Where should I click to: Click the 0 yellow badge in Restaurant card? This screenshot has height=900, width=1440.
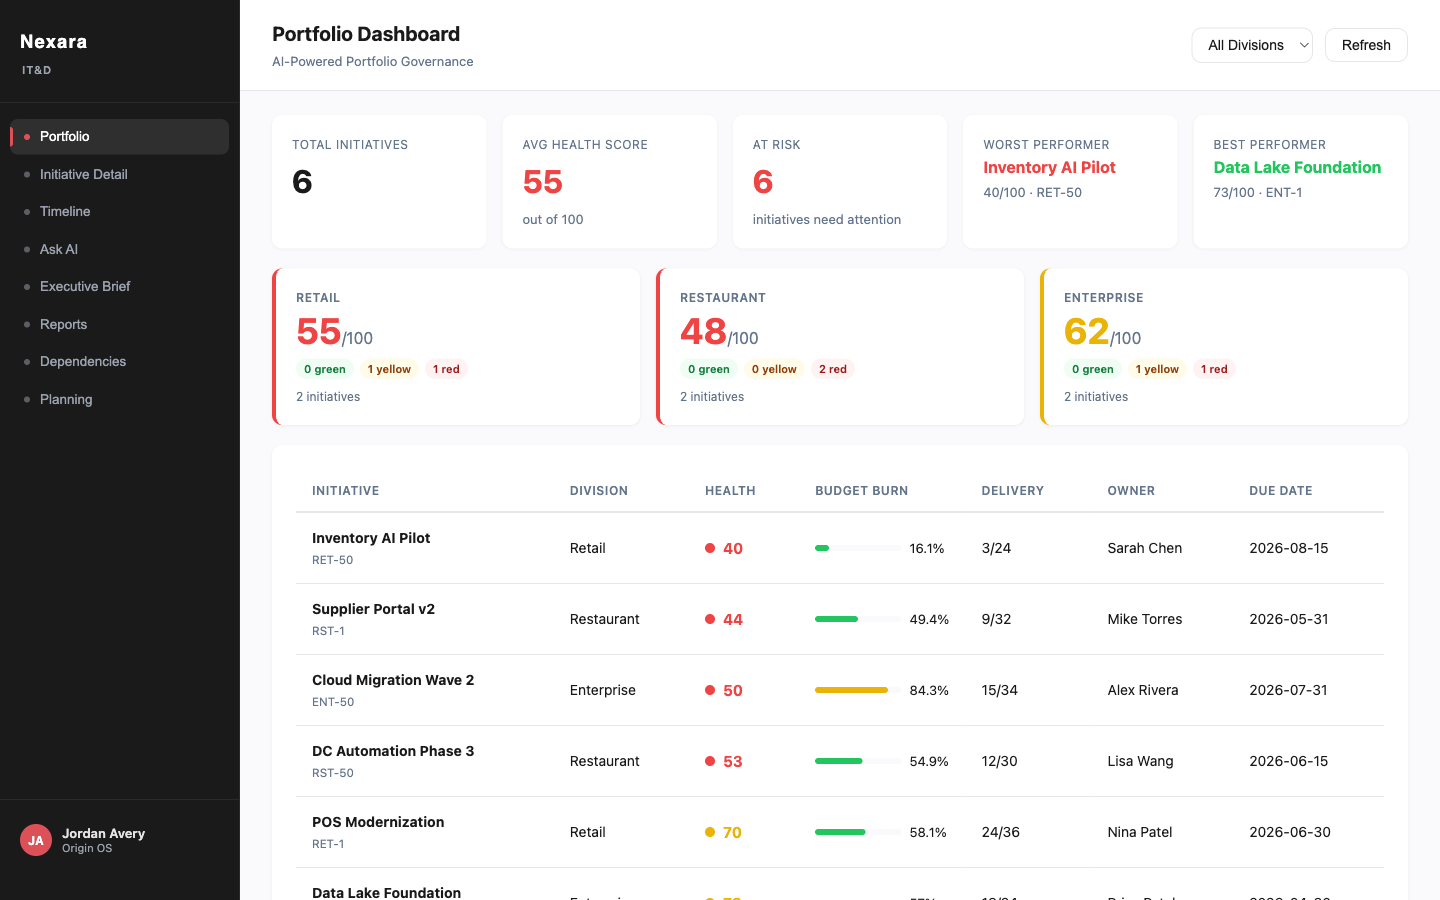(x=774, y=369)
